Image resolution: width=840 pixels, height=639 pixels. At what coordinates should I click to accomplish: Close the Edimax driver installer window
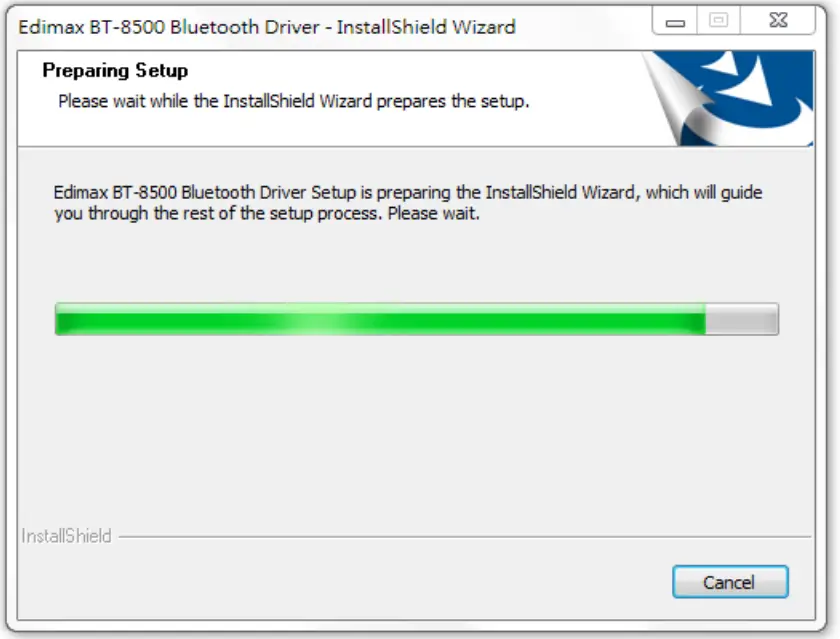(x=778, y=21)
